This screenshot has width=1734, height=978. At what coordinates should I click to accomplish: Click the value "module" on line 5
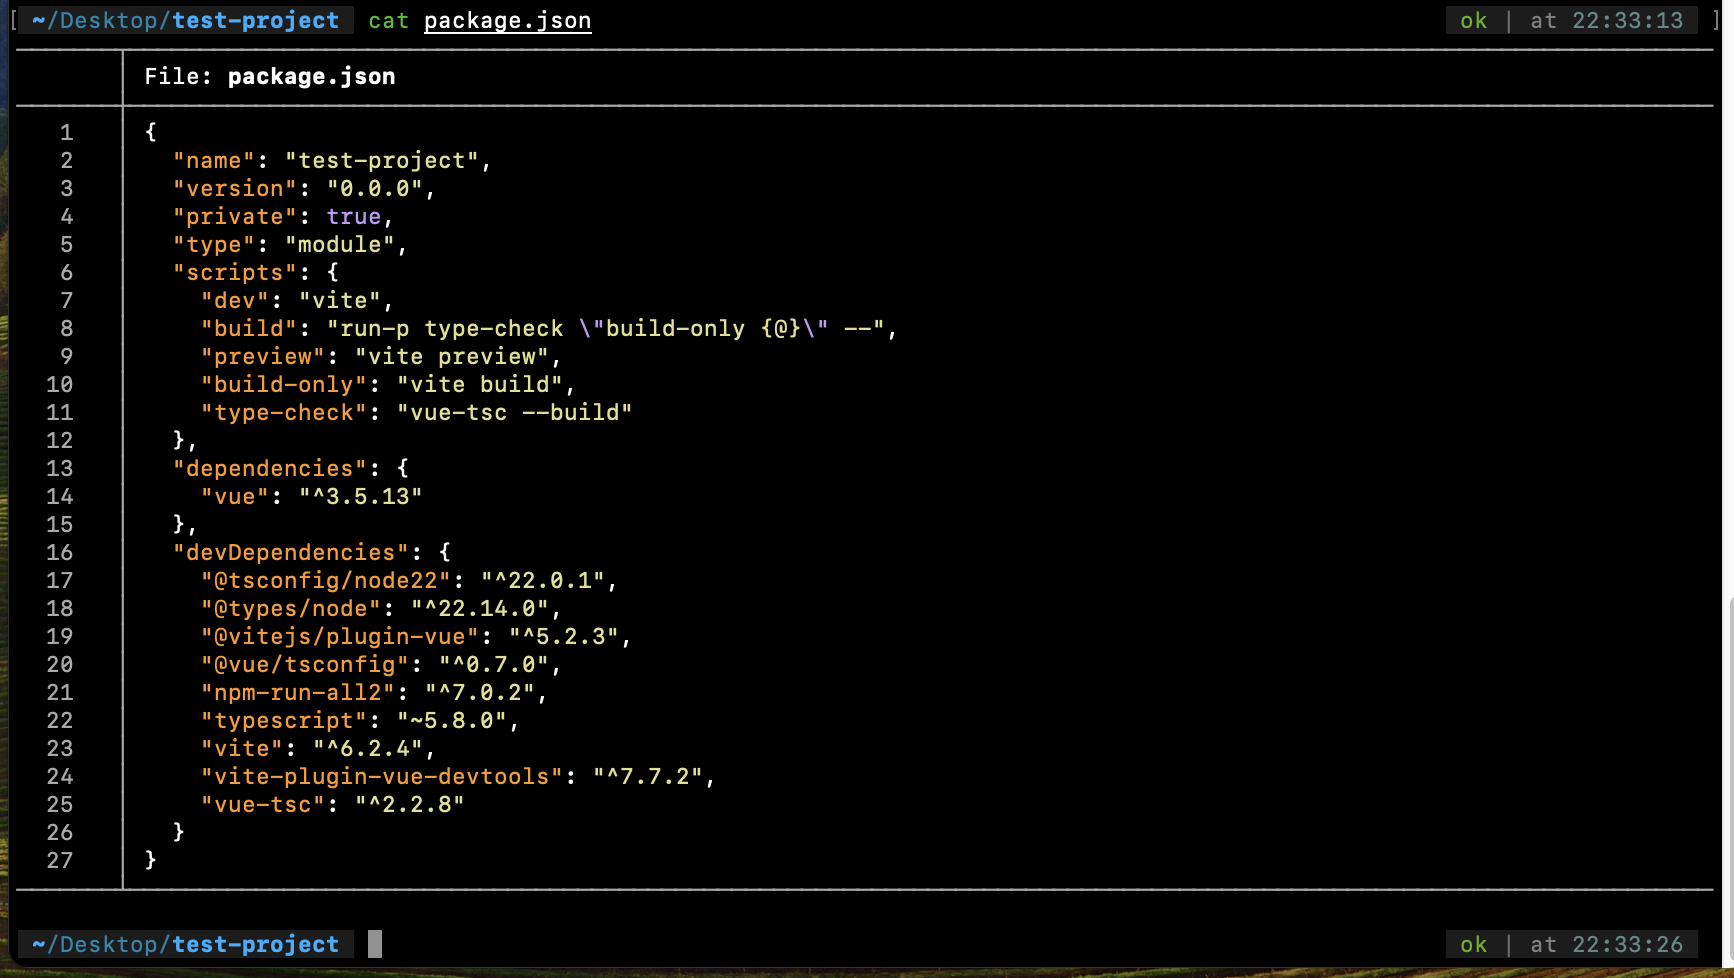click(340, 245)
